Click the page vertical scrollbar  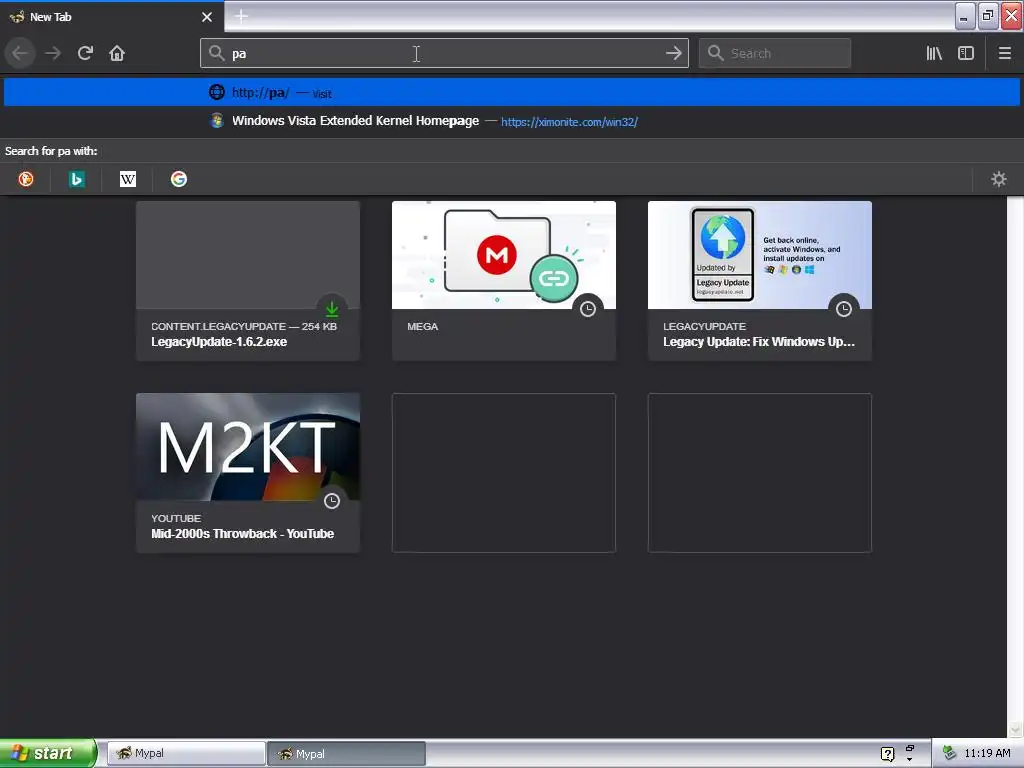point(1015,467)
